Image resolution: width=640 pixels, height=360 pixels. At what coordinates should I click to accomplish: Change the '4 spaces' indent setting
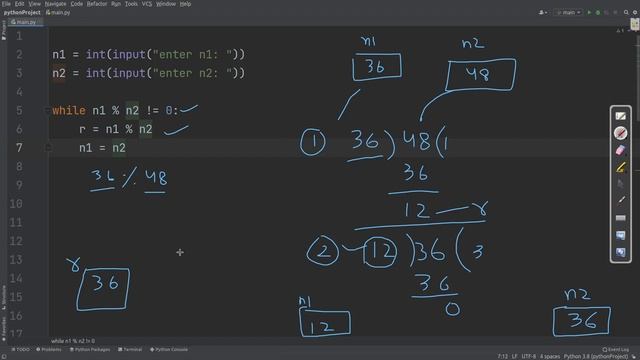click(550, 356)
